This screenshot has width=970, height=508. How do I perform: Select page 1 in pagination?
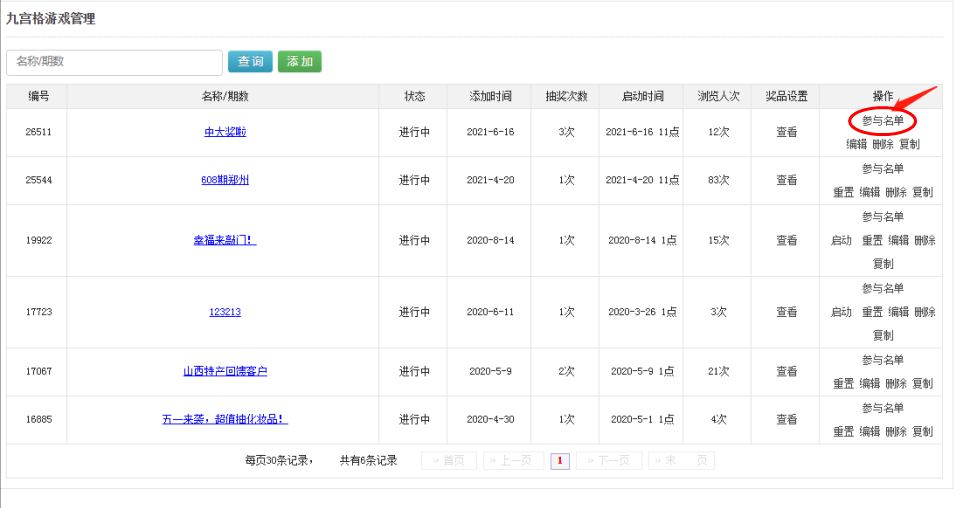(x=560, y=461)
